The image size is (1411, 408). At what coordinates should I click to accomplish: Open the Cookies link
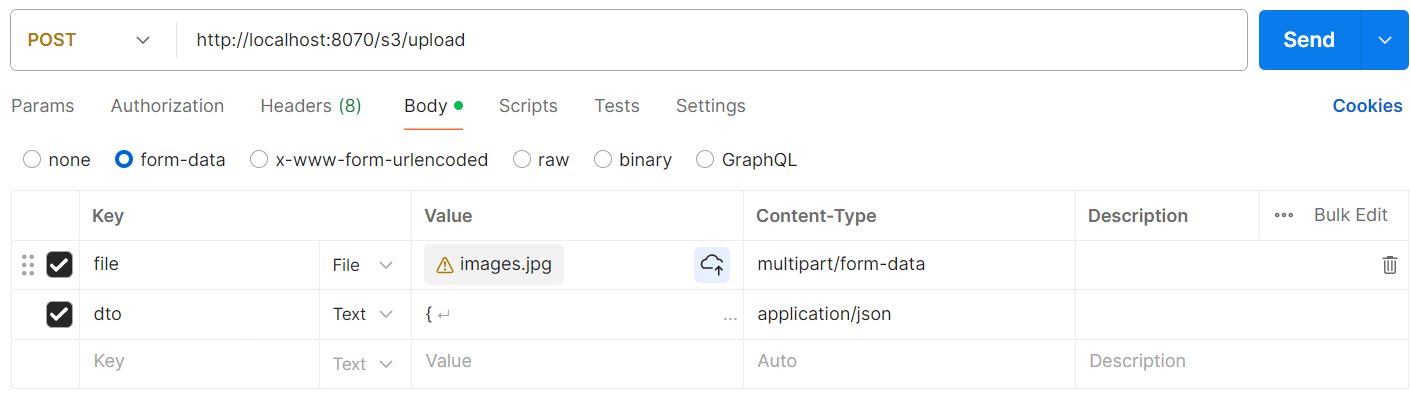1367,106
